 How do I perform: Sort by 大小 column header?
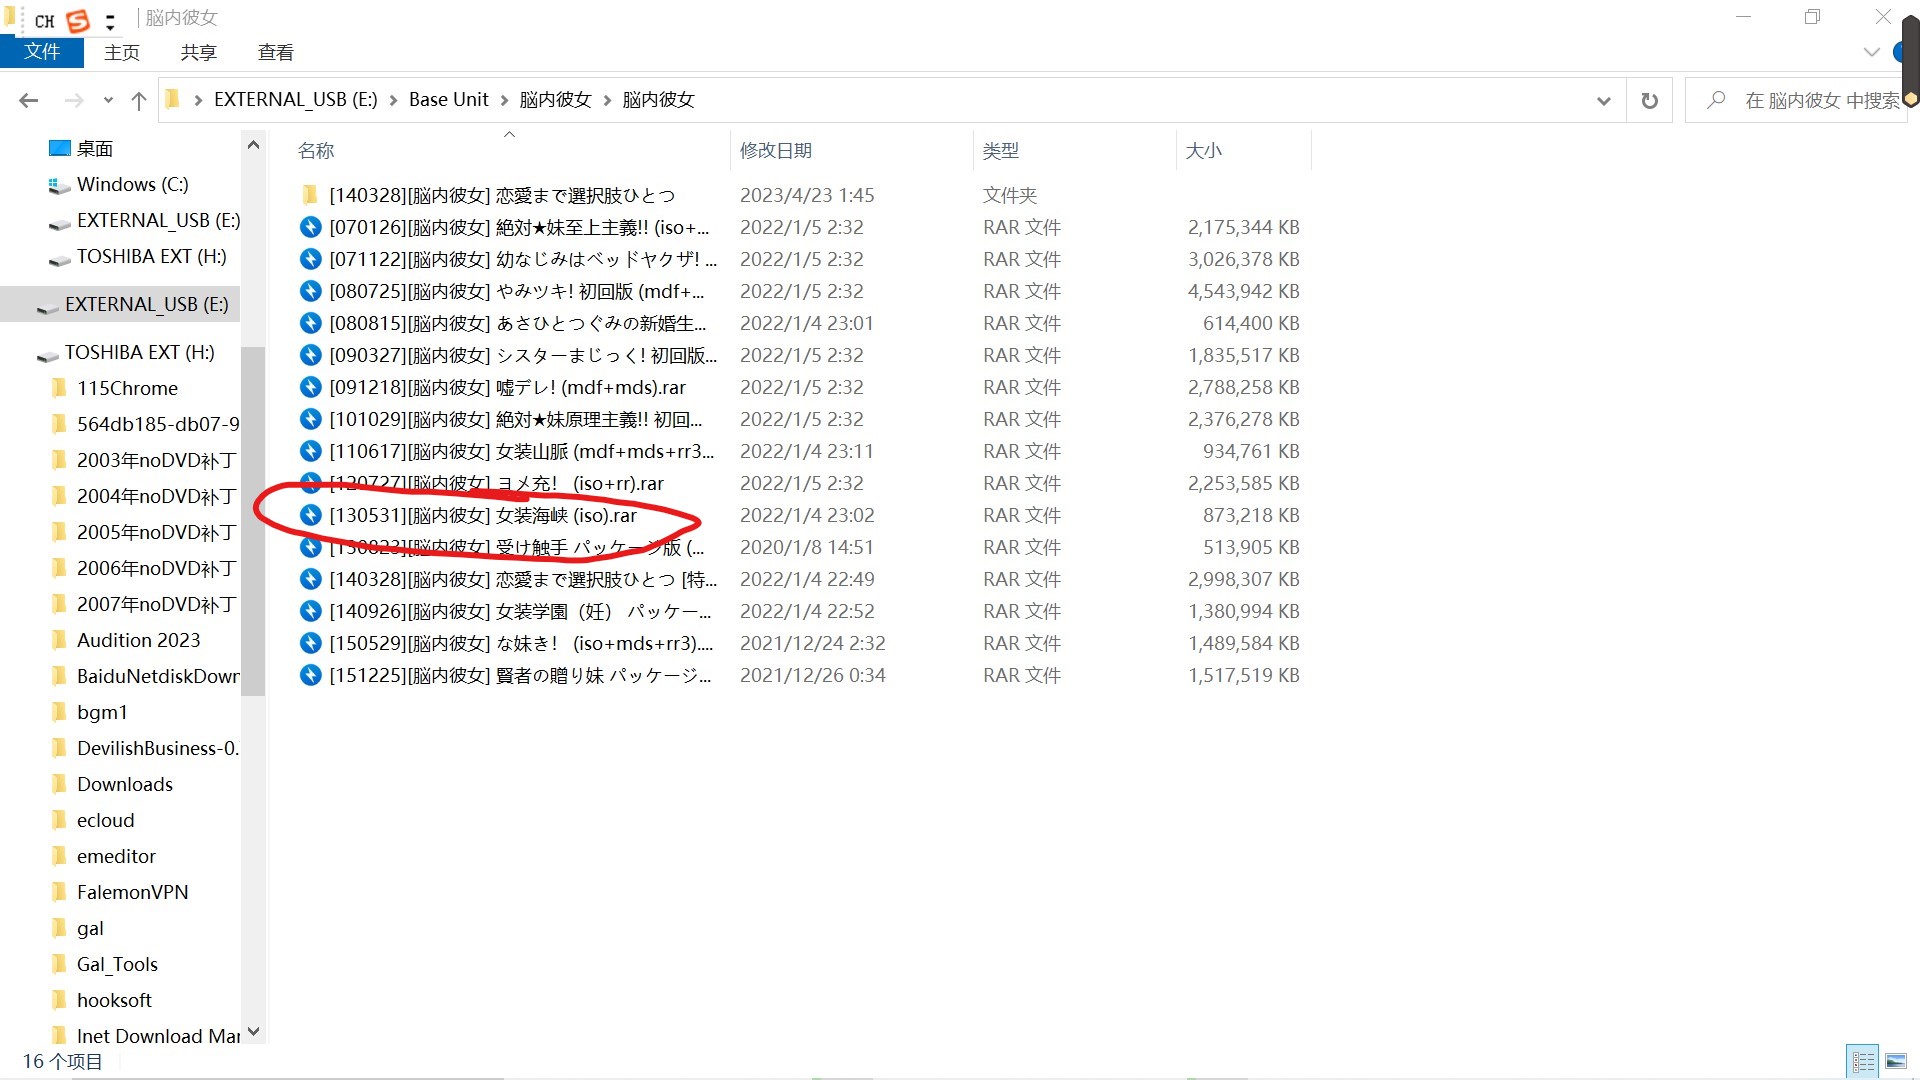[1203, 150]
